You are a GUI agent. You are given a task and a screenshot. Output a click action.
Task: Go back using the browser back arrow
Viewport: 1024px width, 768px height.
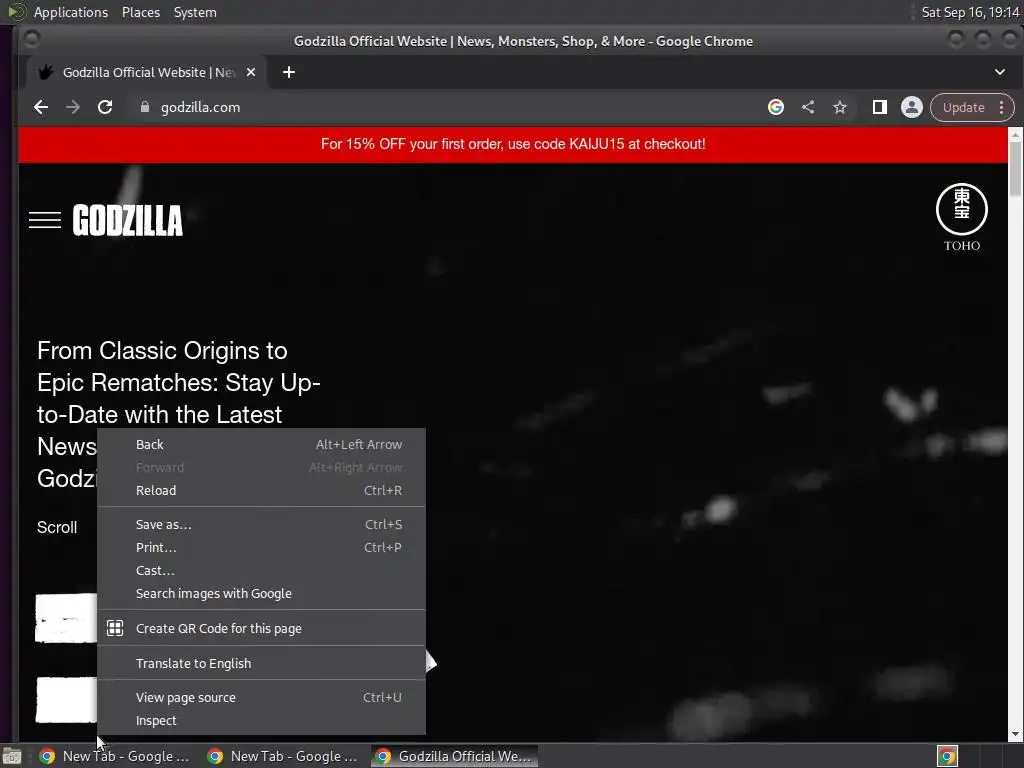41,107
